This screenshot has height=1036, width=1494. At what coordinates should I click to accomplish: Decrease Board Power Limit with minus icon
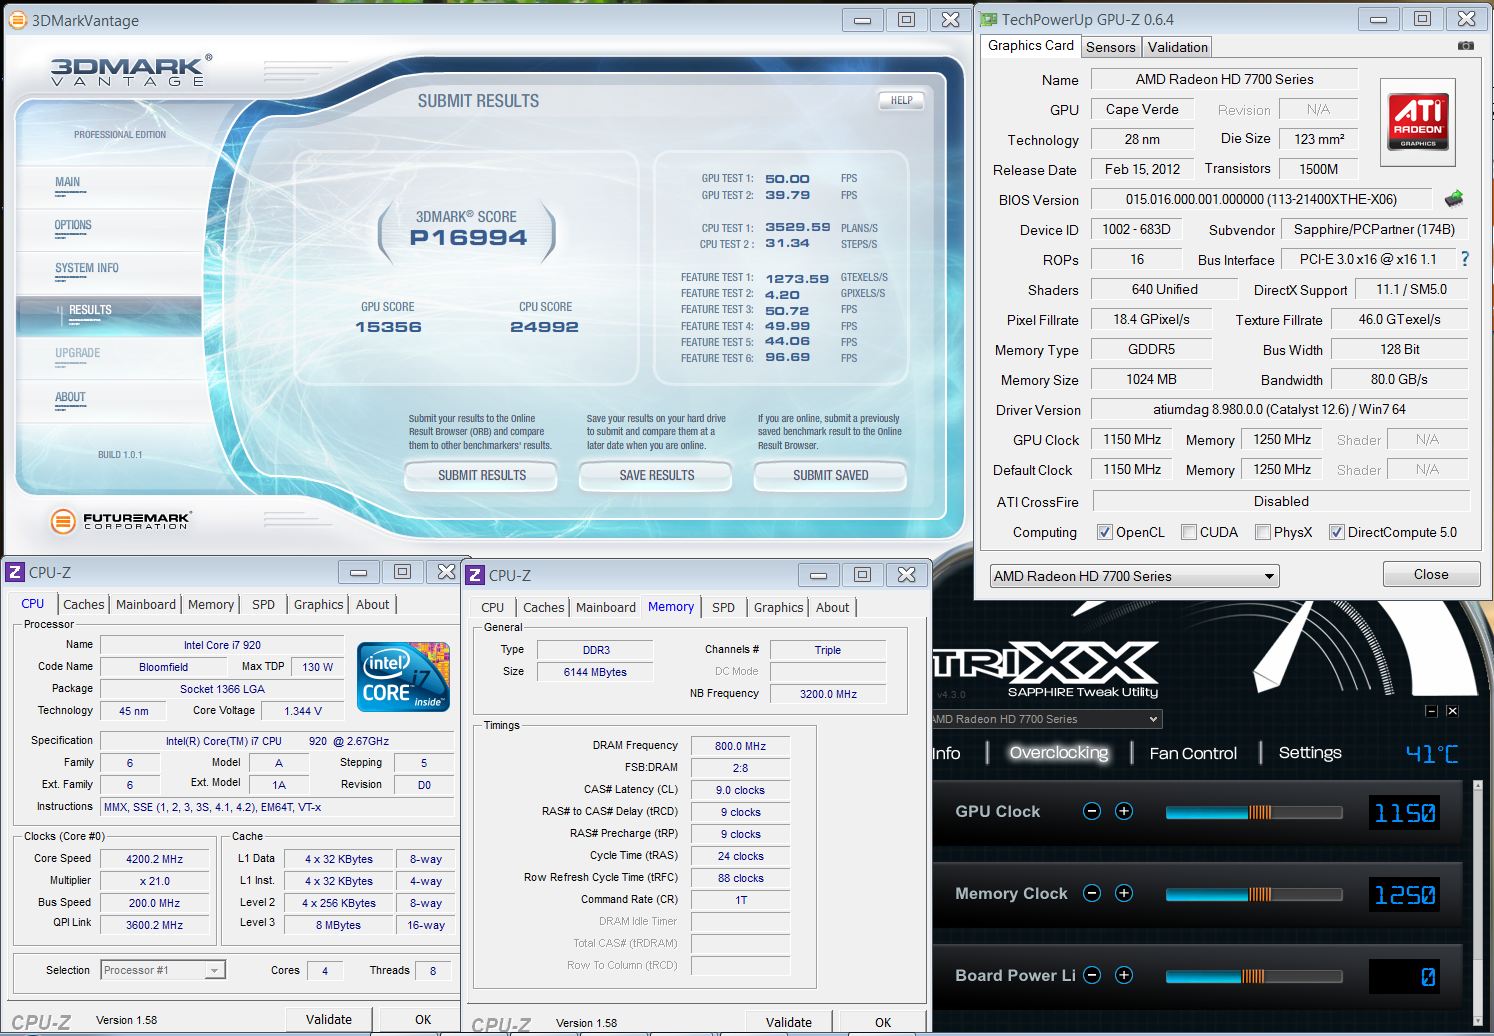[x=1092, y=975]
